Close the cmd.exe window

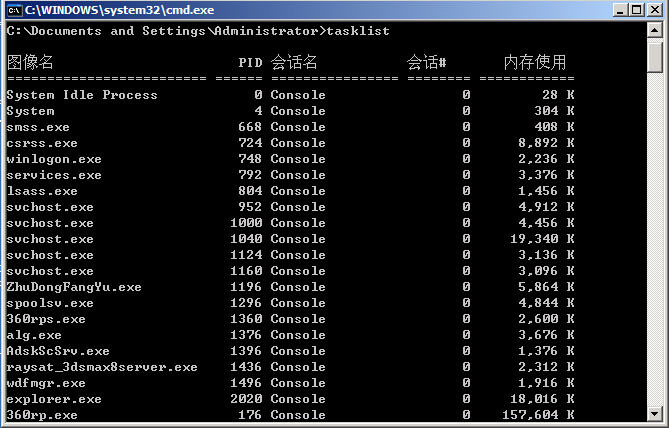coord(655,11)
